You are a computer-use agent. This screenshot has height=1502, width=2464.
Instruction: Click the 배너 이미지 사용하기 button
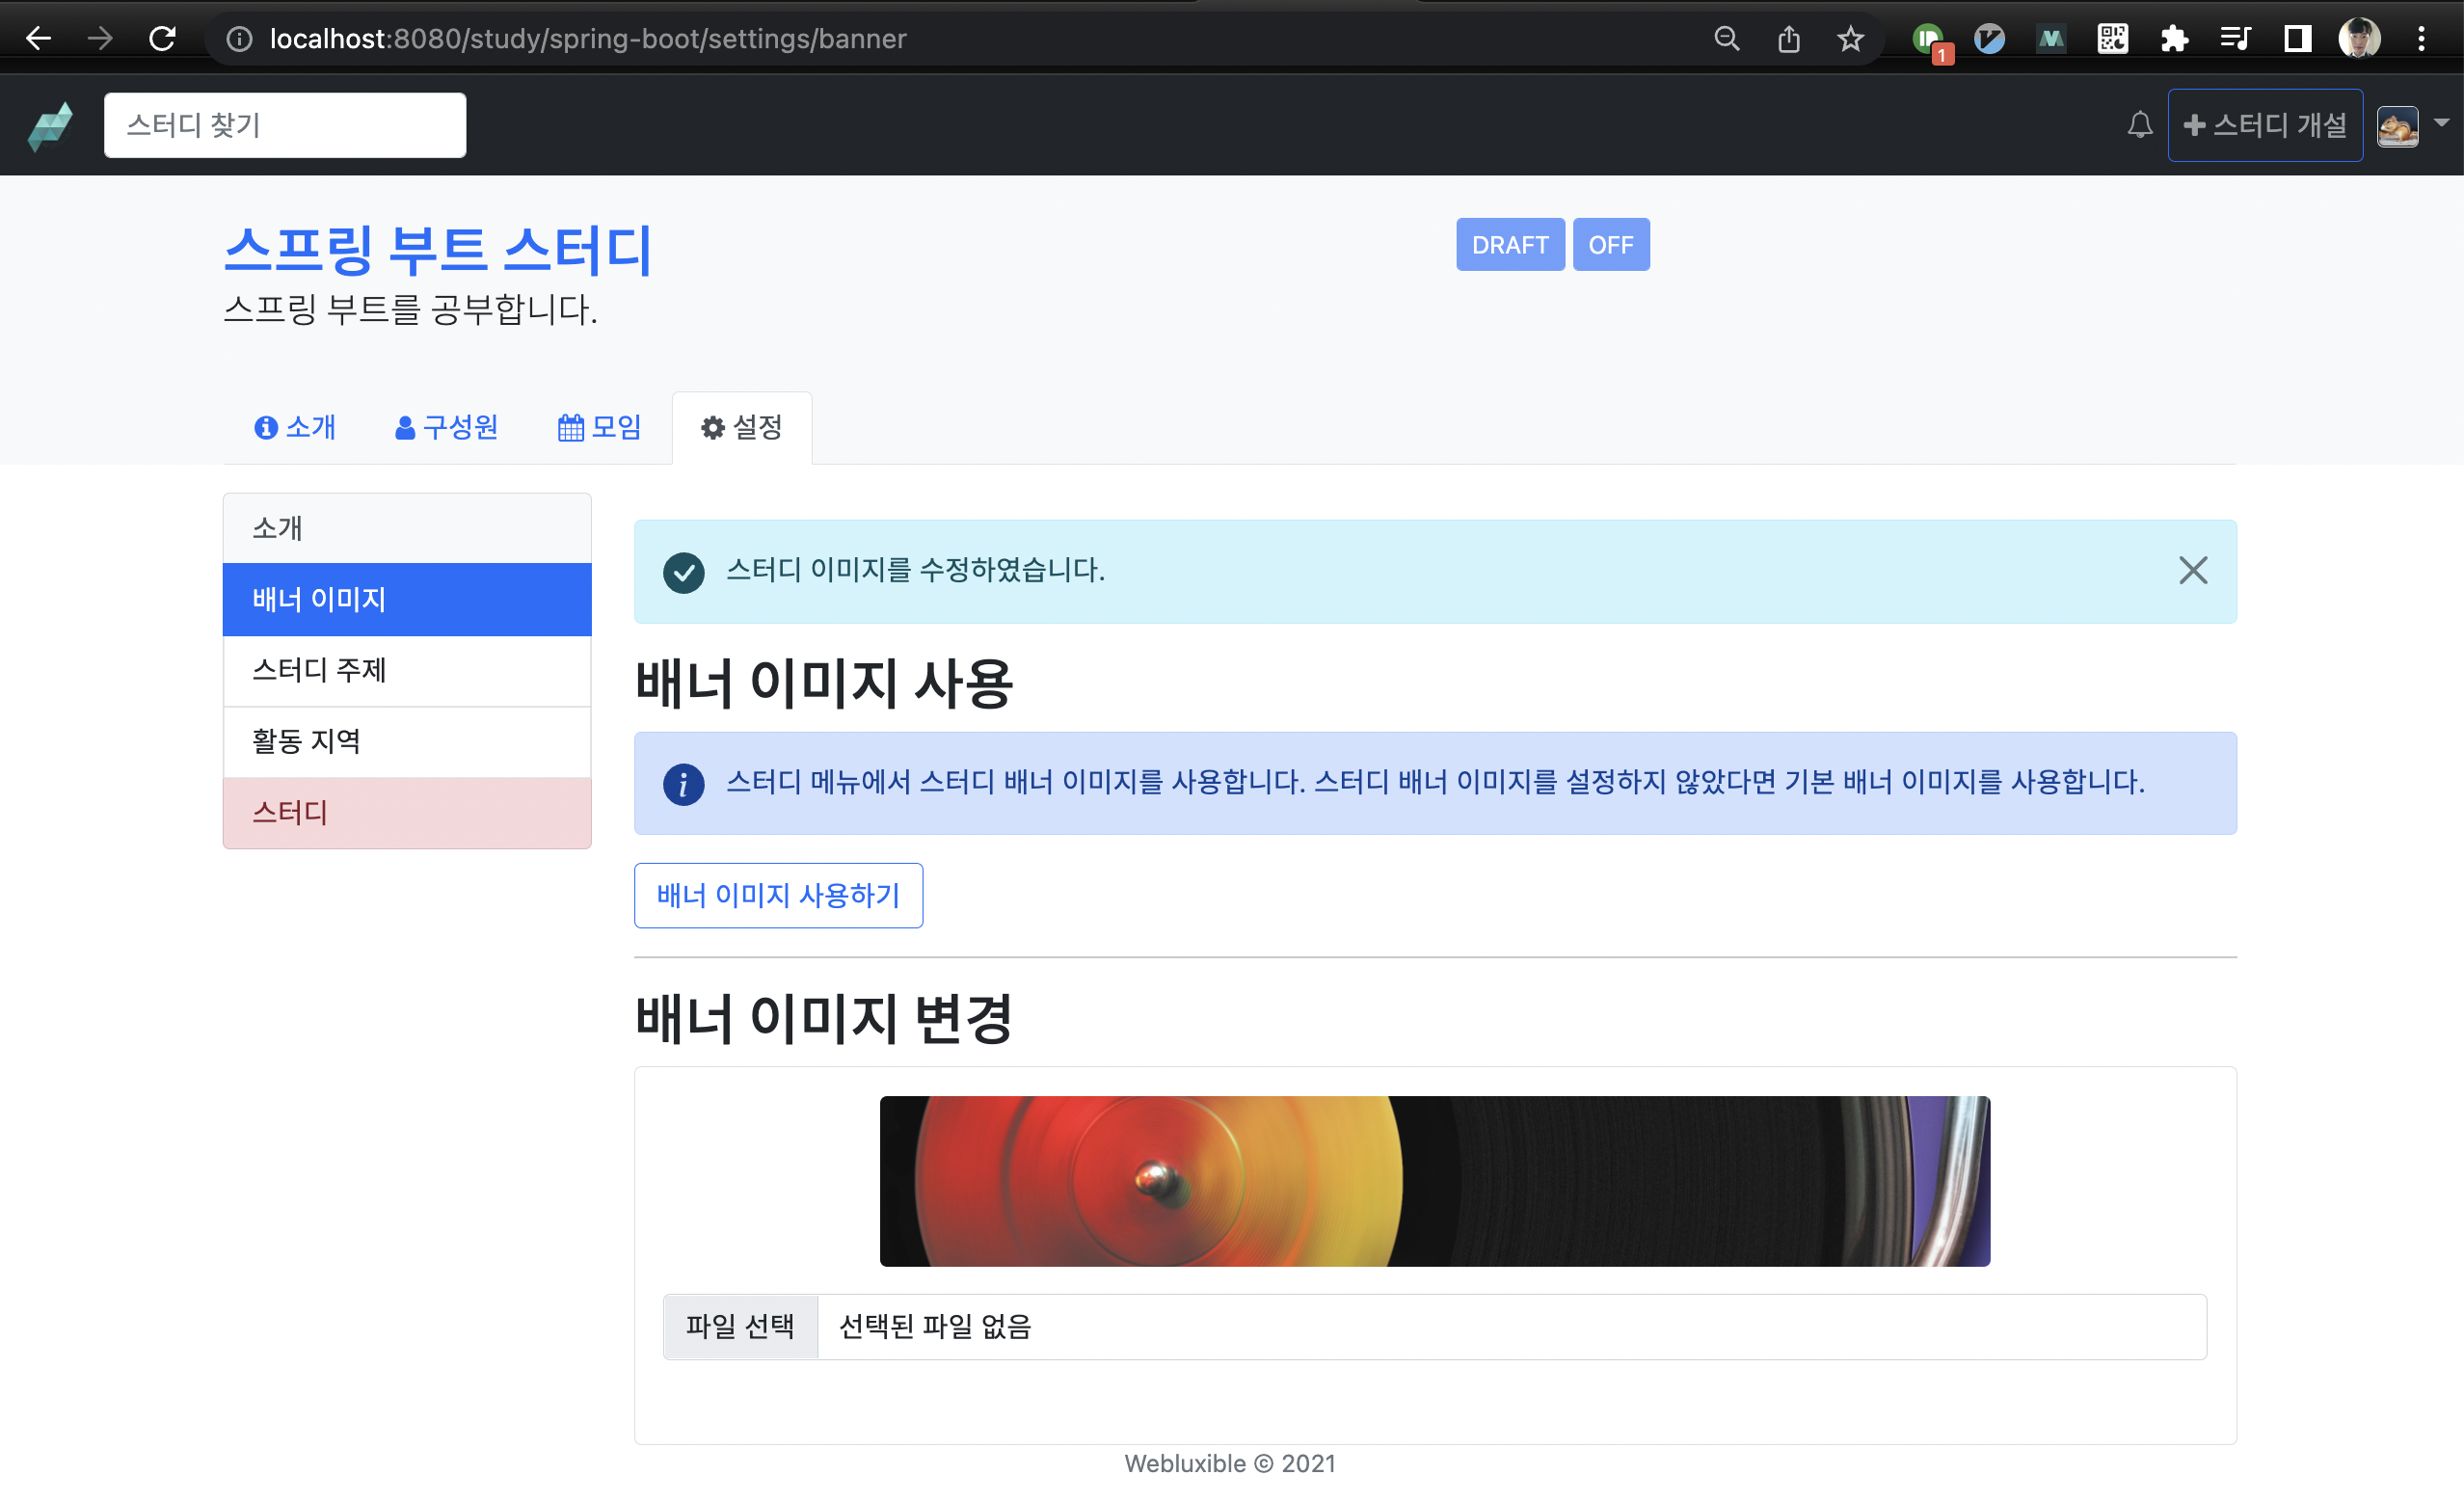pos(778,895)
